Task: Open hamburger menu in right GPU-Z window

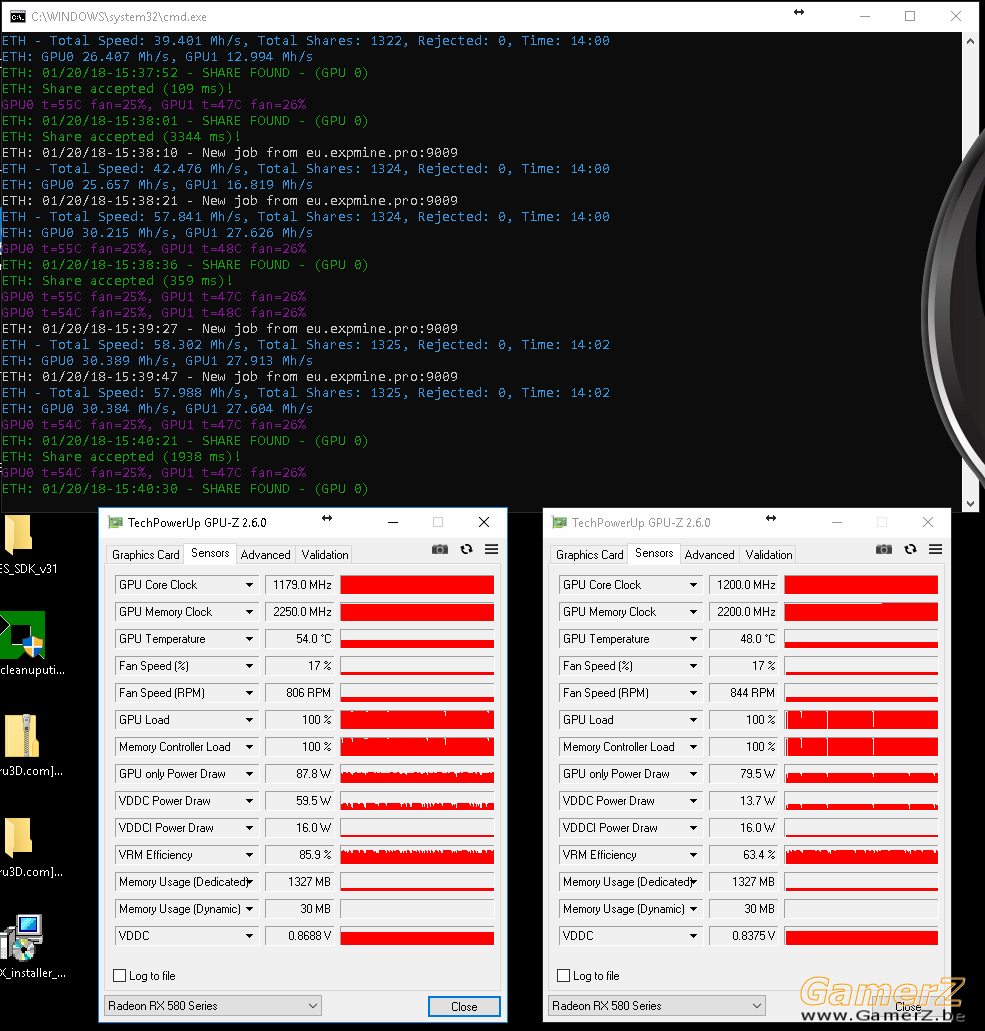Action: pos(936,549)
